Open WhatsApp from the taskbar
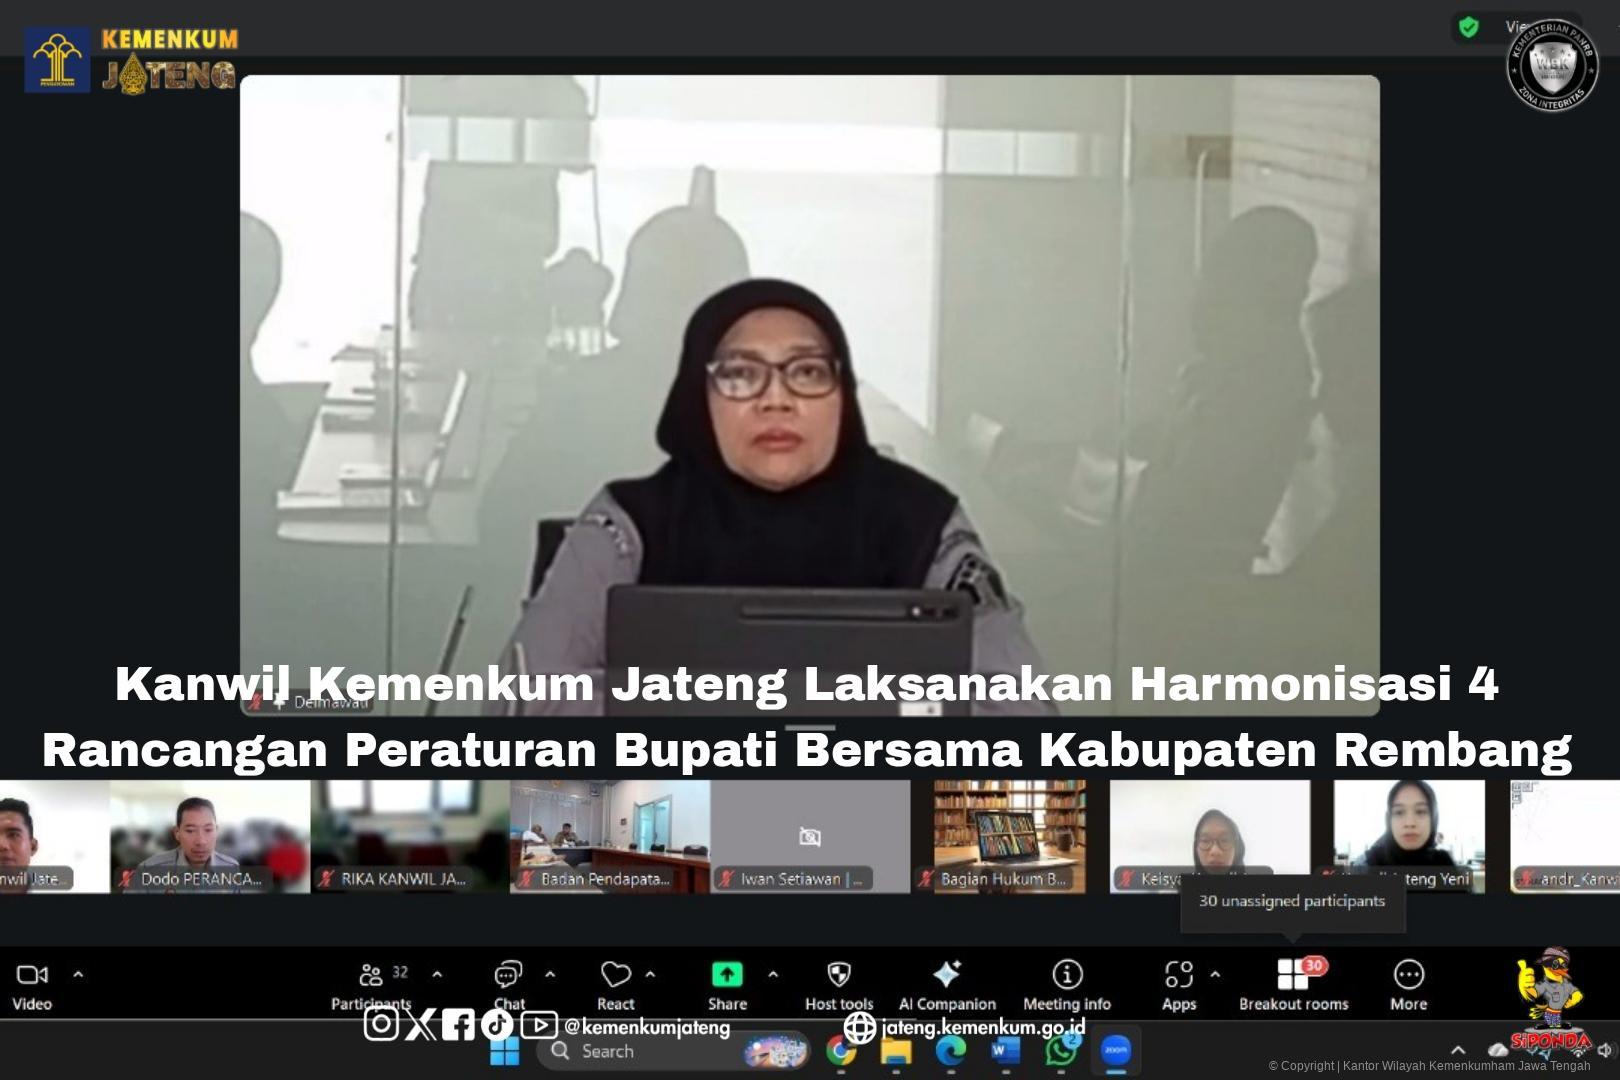 pos(1060,1051)
